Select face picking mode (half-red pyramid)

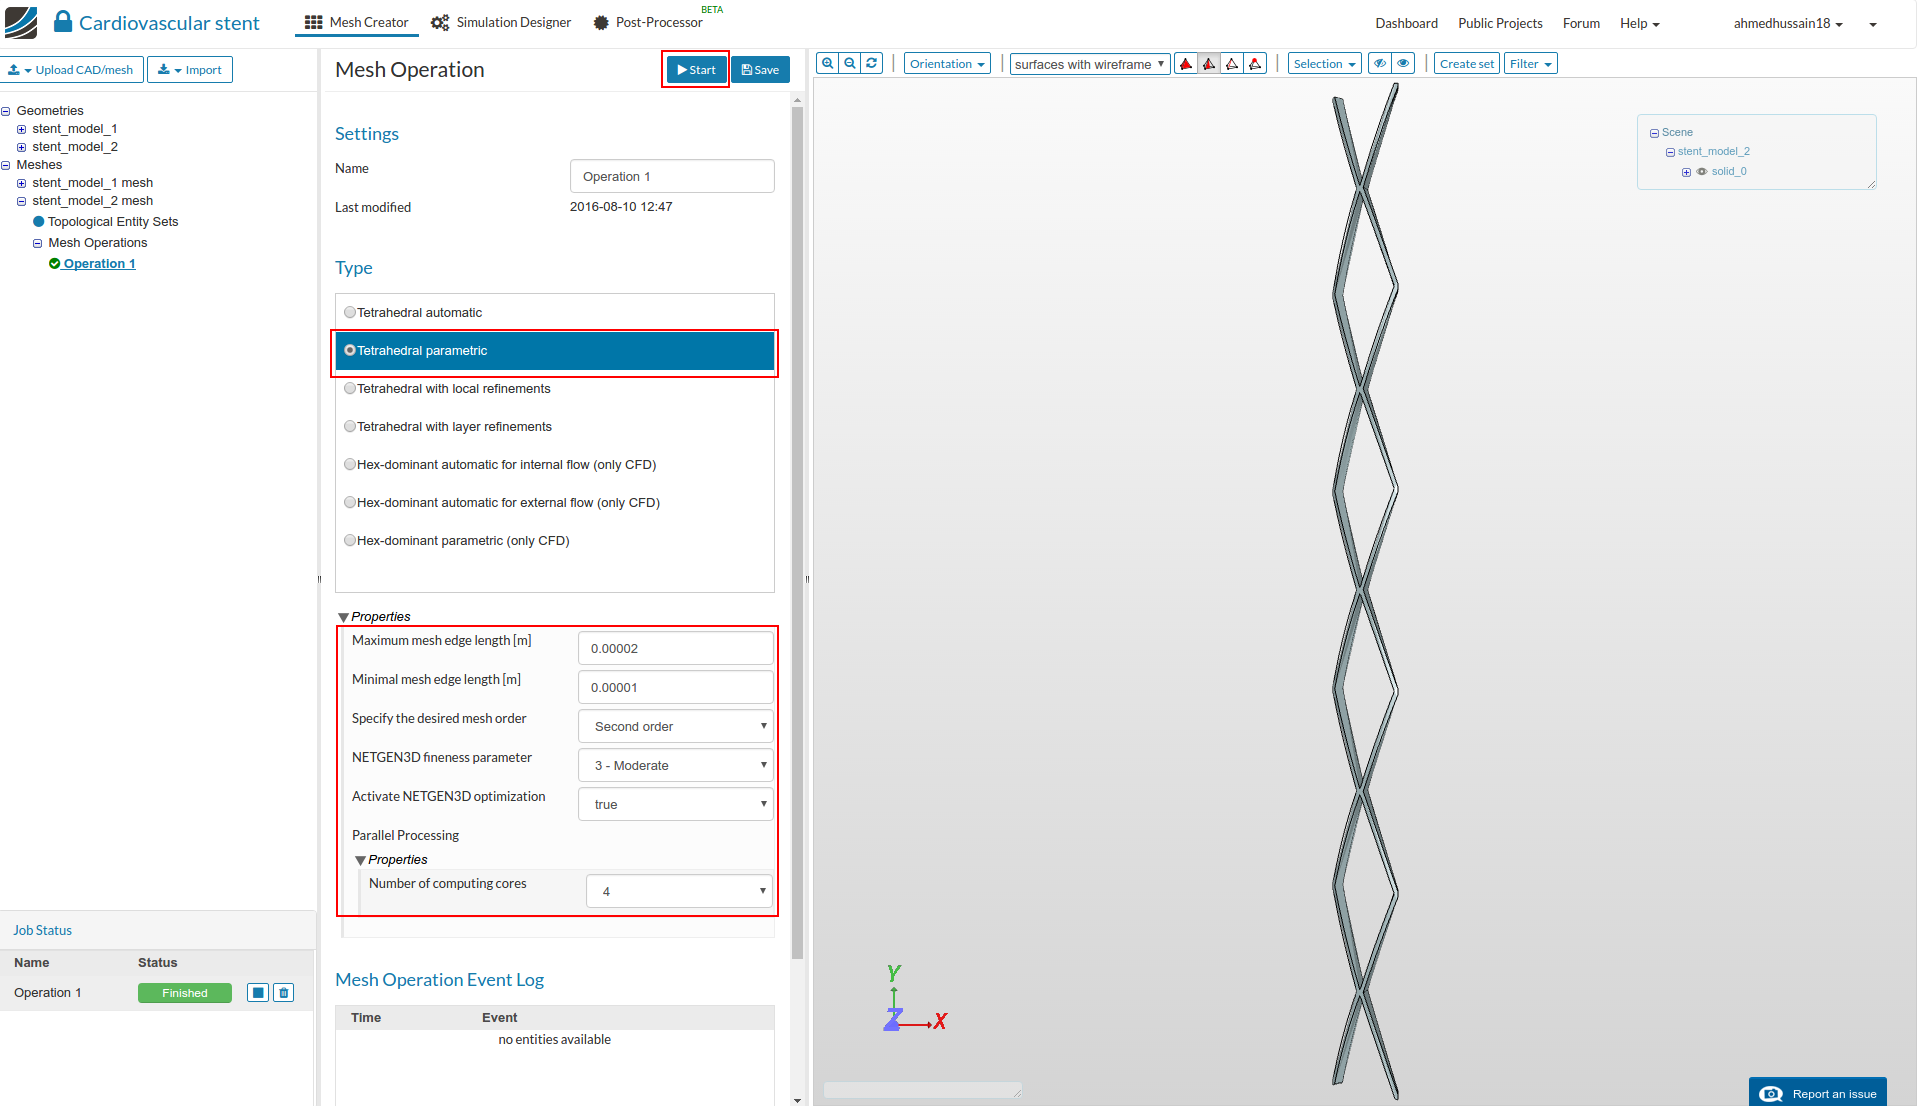(1209, 64)
